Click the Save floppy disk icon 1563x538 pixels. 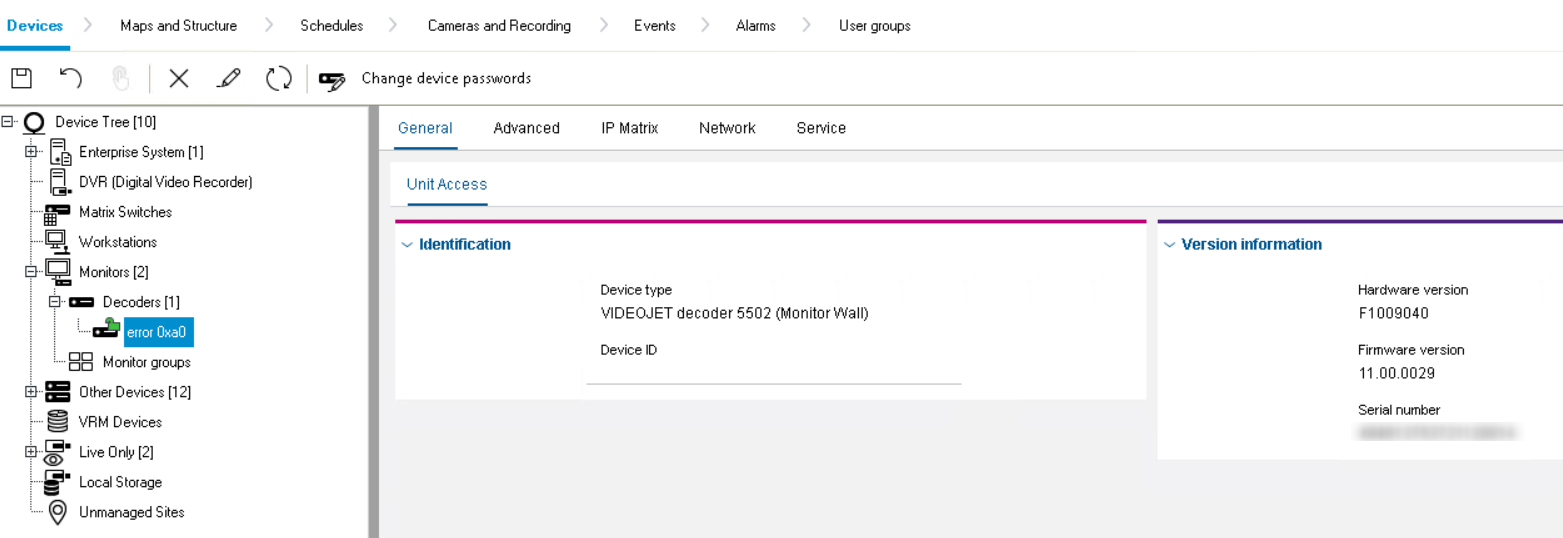coord(21,78)
